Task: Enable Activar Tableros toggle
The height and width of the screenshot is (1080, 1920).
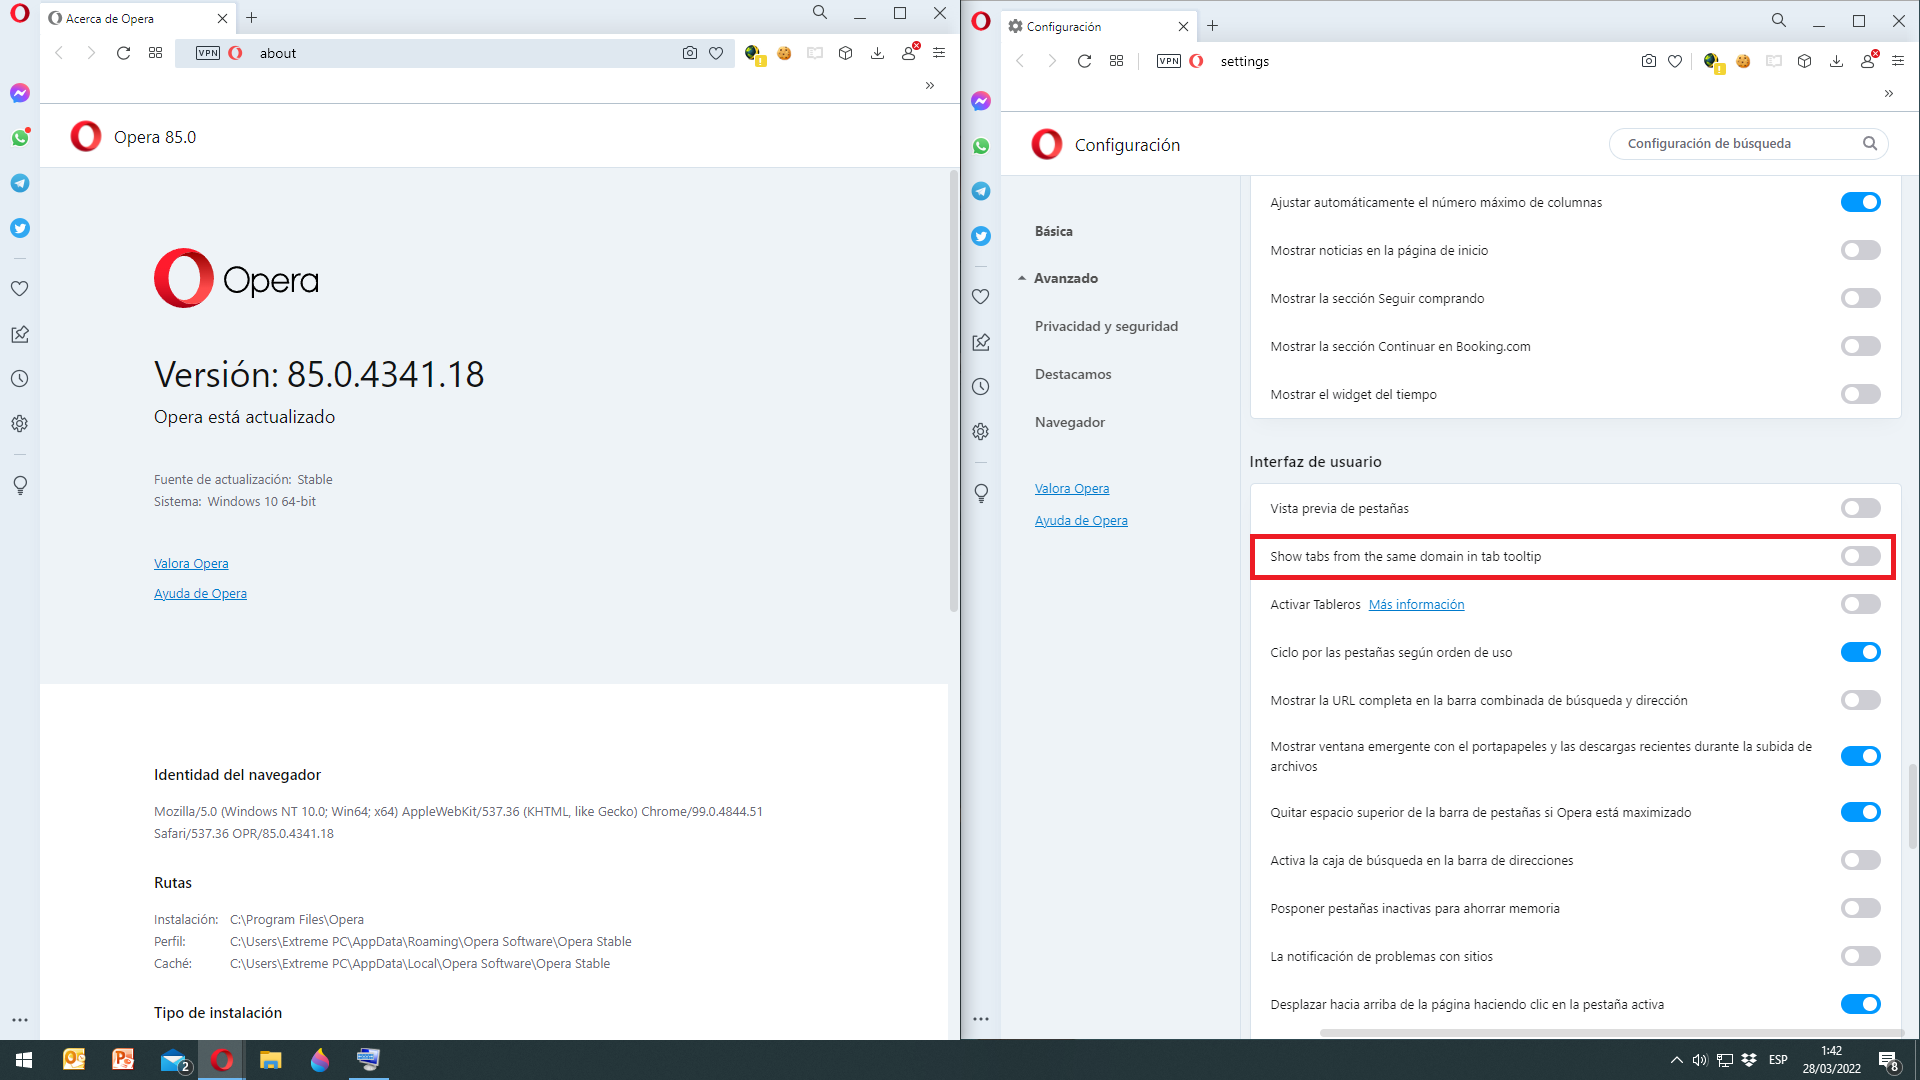Action: (x=1860, y=604)
